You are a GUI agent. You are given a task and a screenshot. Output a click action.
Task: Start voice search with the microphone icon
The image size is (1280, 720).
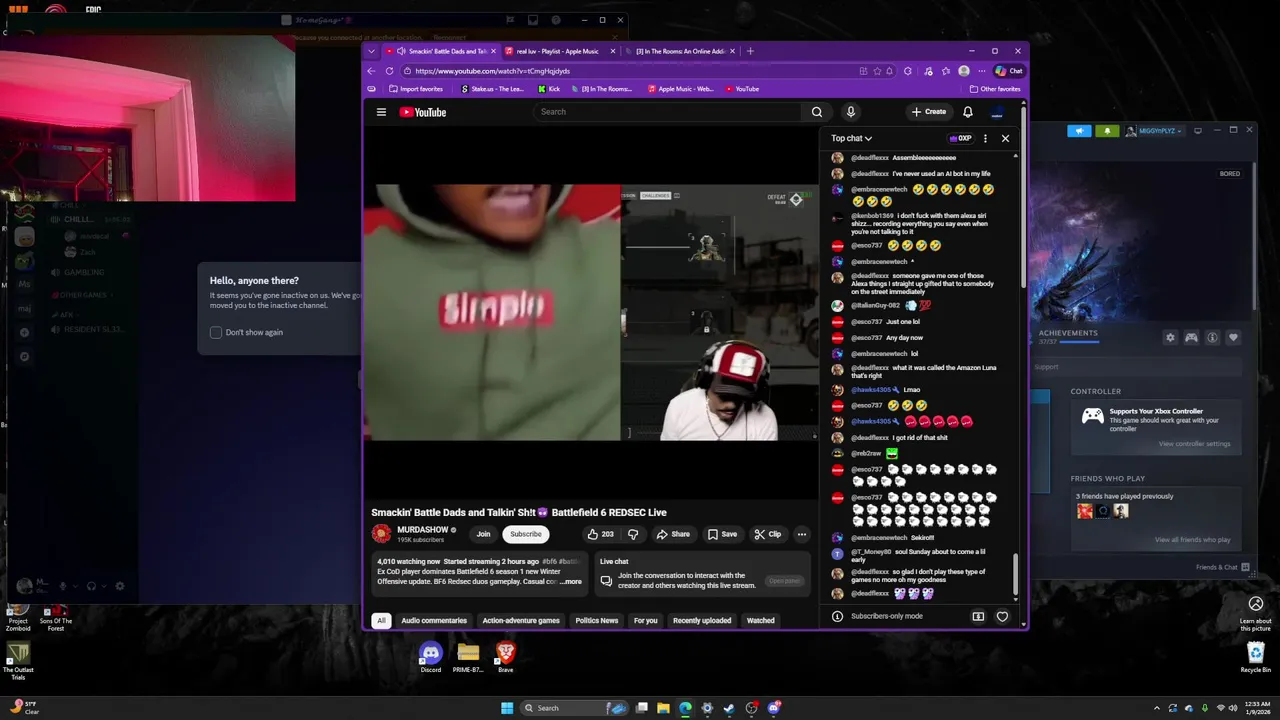pos(850,112)
